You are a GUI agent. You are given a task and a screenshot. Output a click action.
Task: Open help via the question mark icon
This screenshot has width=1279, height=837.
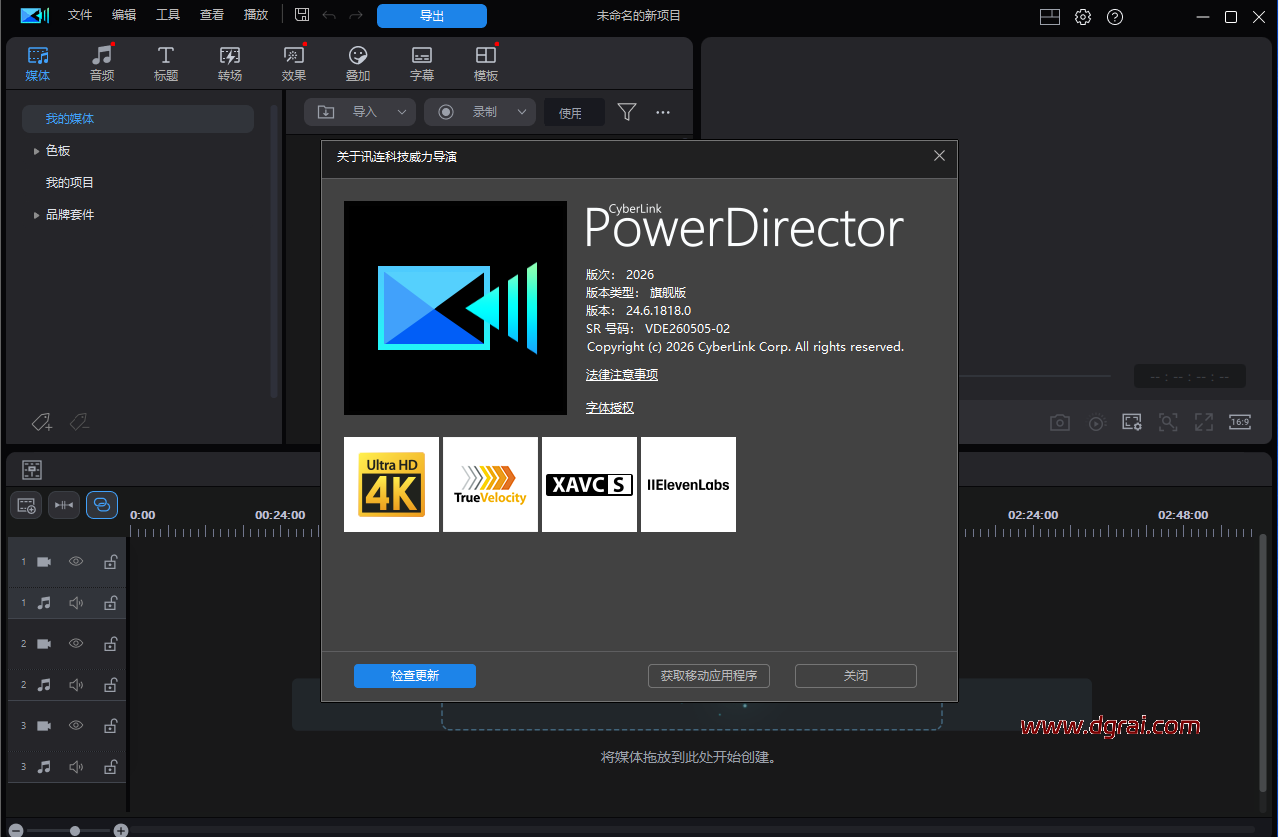(1115, 17)
